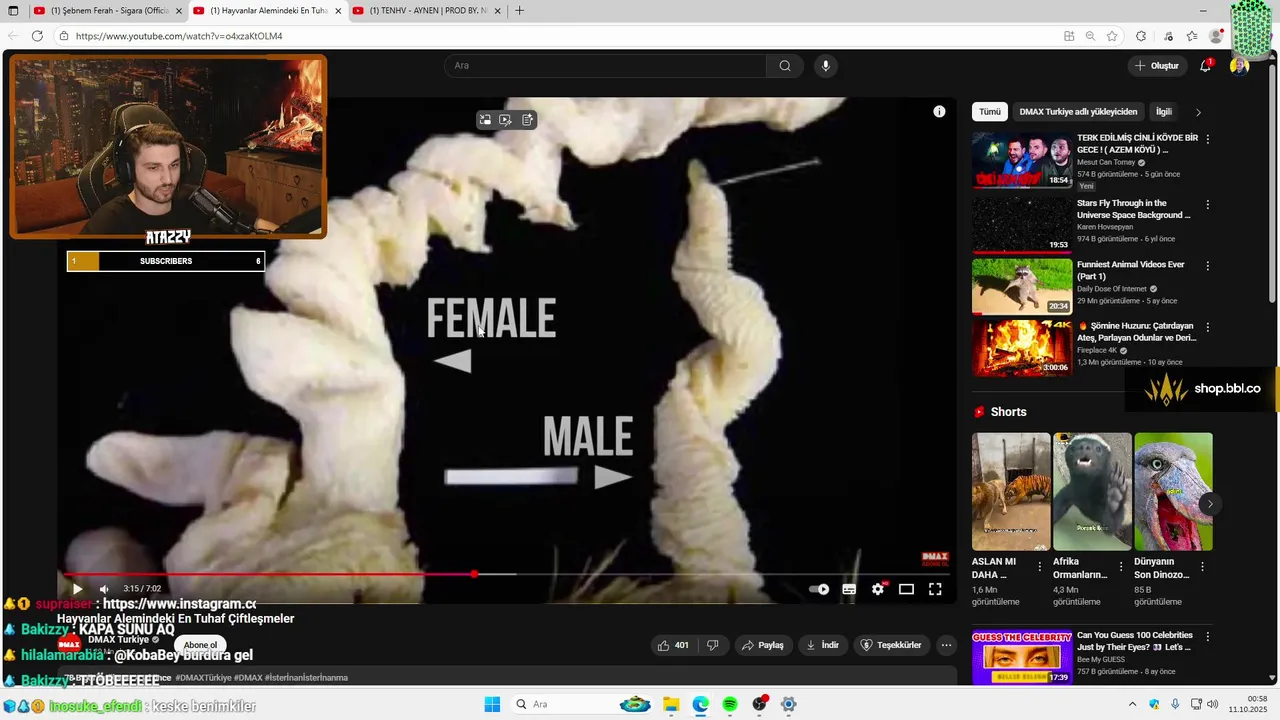Viewport: 1280px width, 720px height.
Task: Click the video progress bar scrubber
Action: (474, 574)
